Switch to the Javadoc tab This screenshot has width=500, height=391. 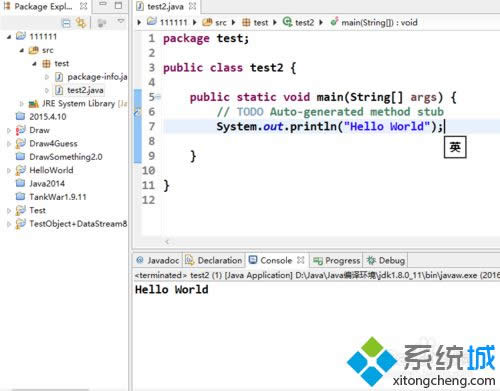[158, 260]
